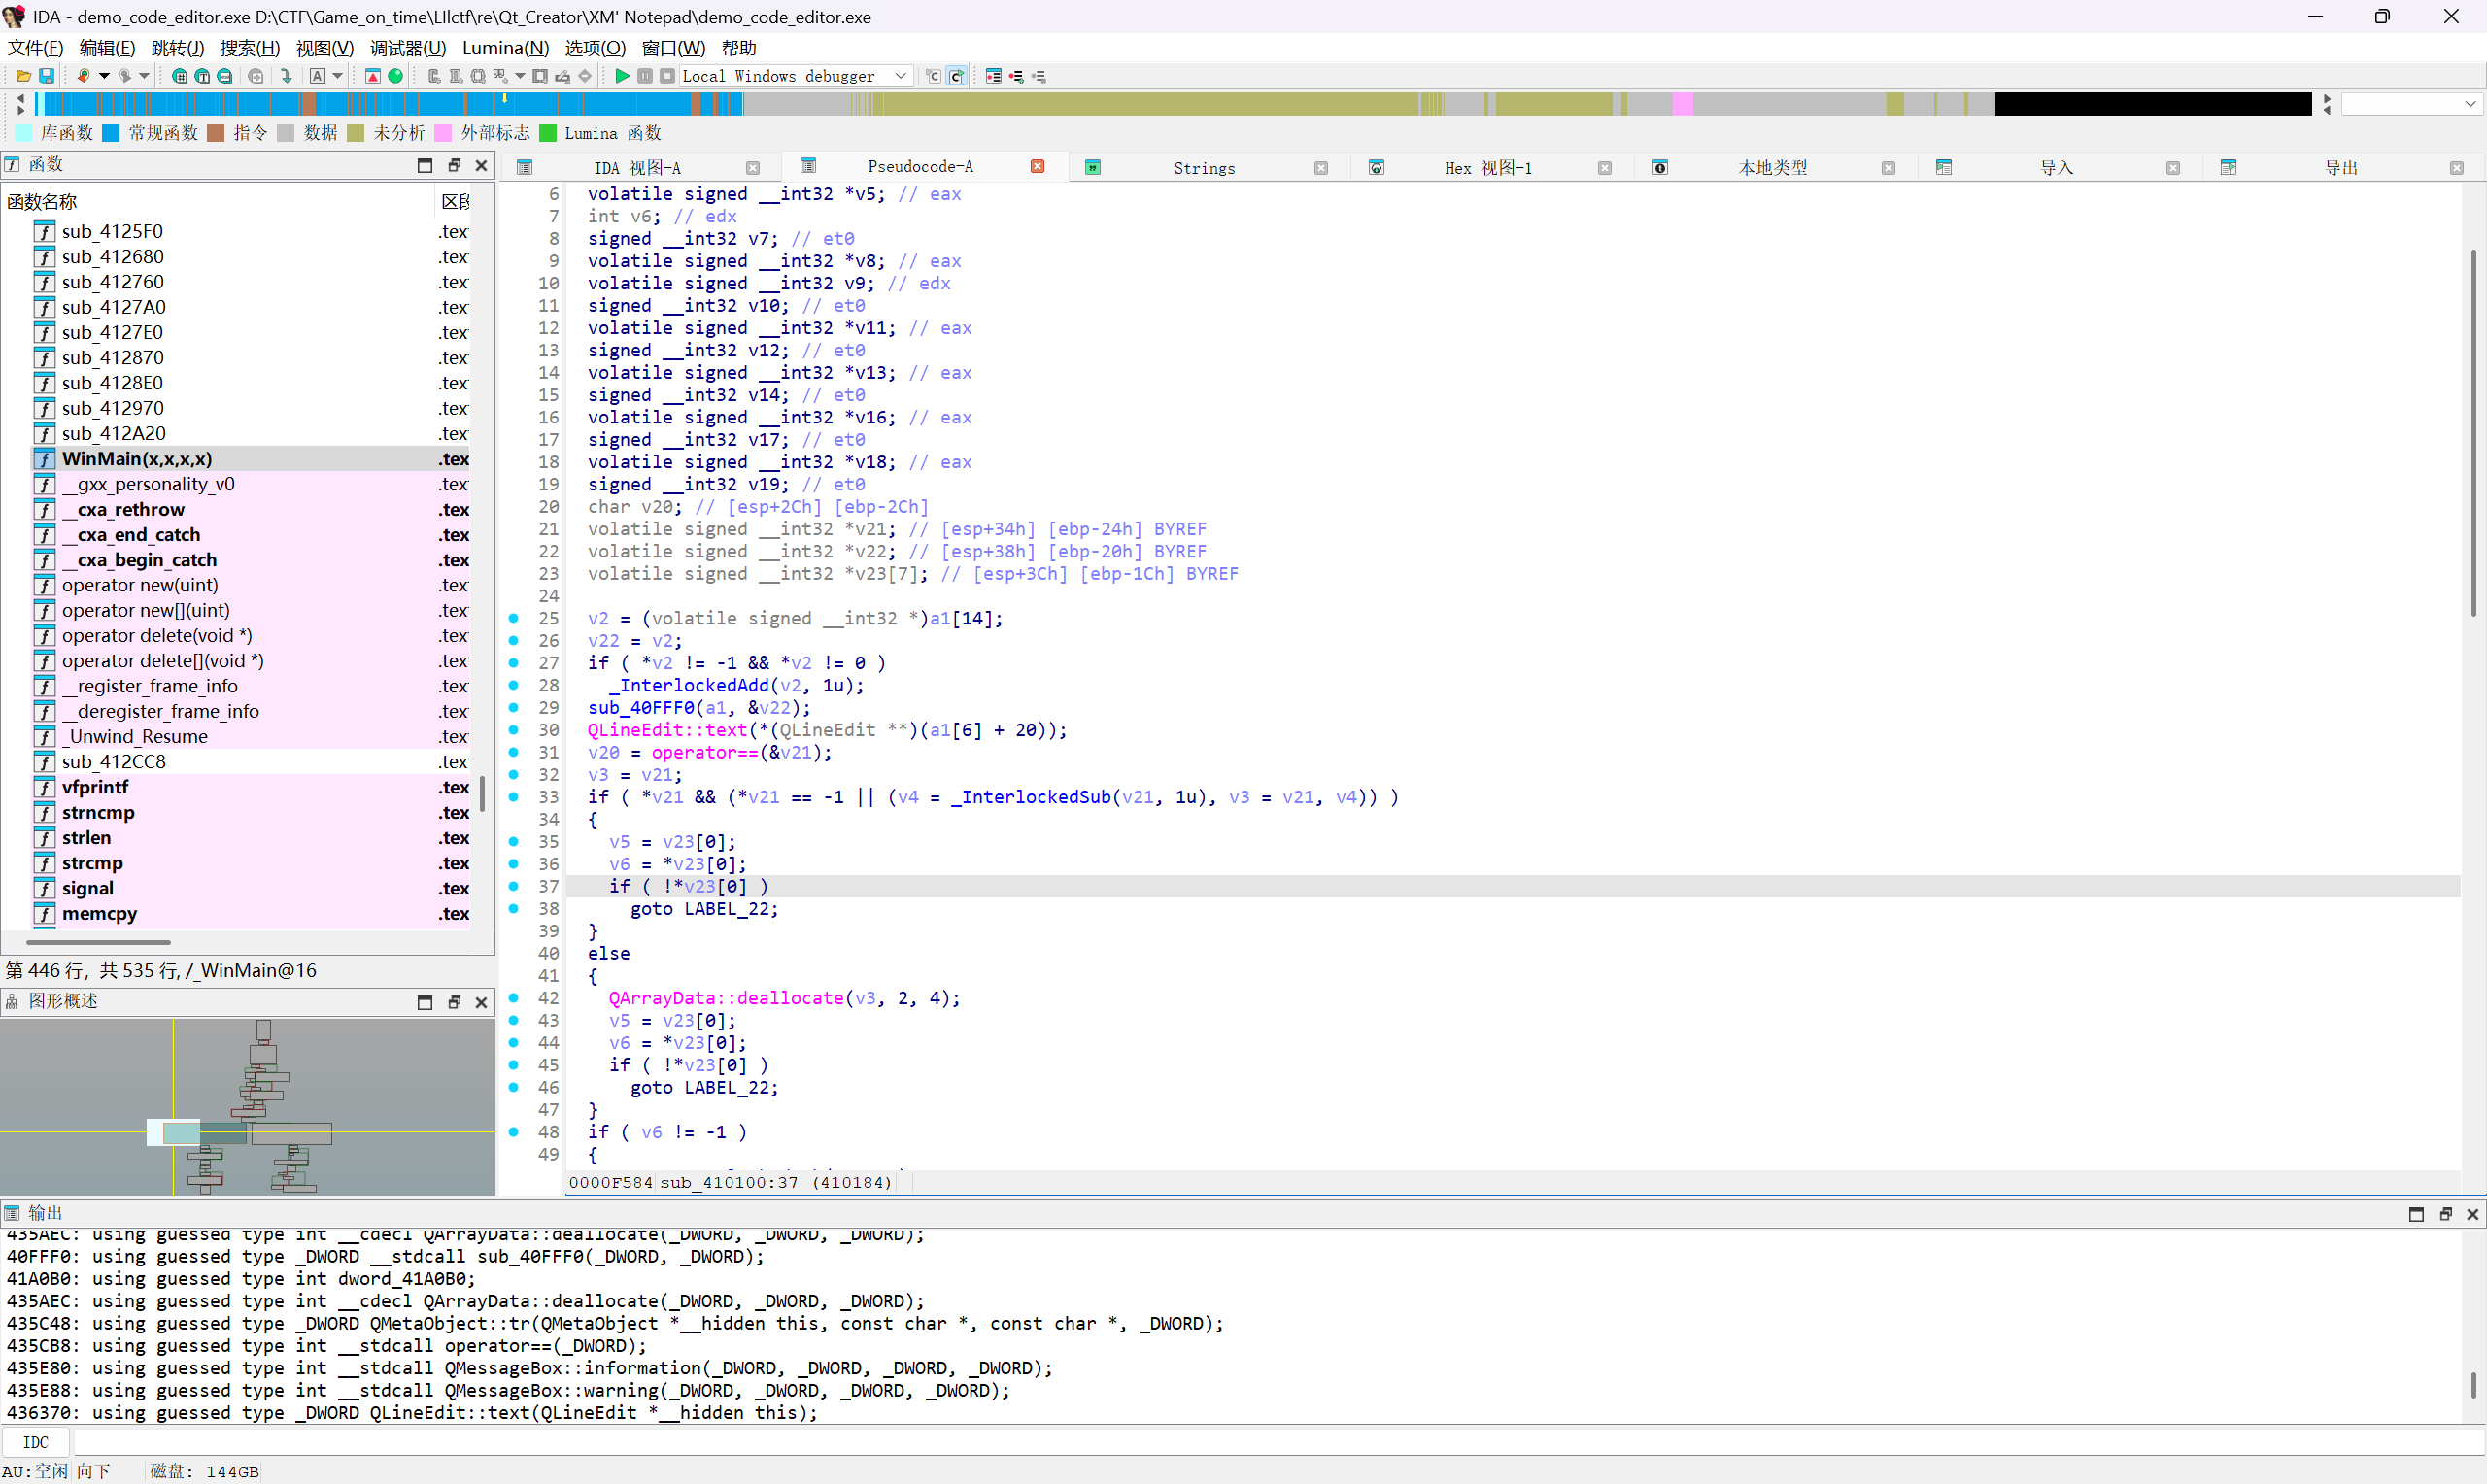Click the green circle toolbar icon
This screenshot has height=1484, width=2487.
396,76
